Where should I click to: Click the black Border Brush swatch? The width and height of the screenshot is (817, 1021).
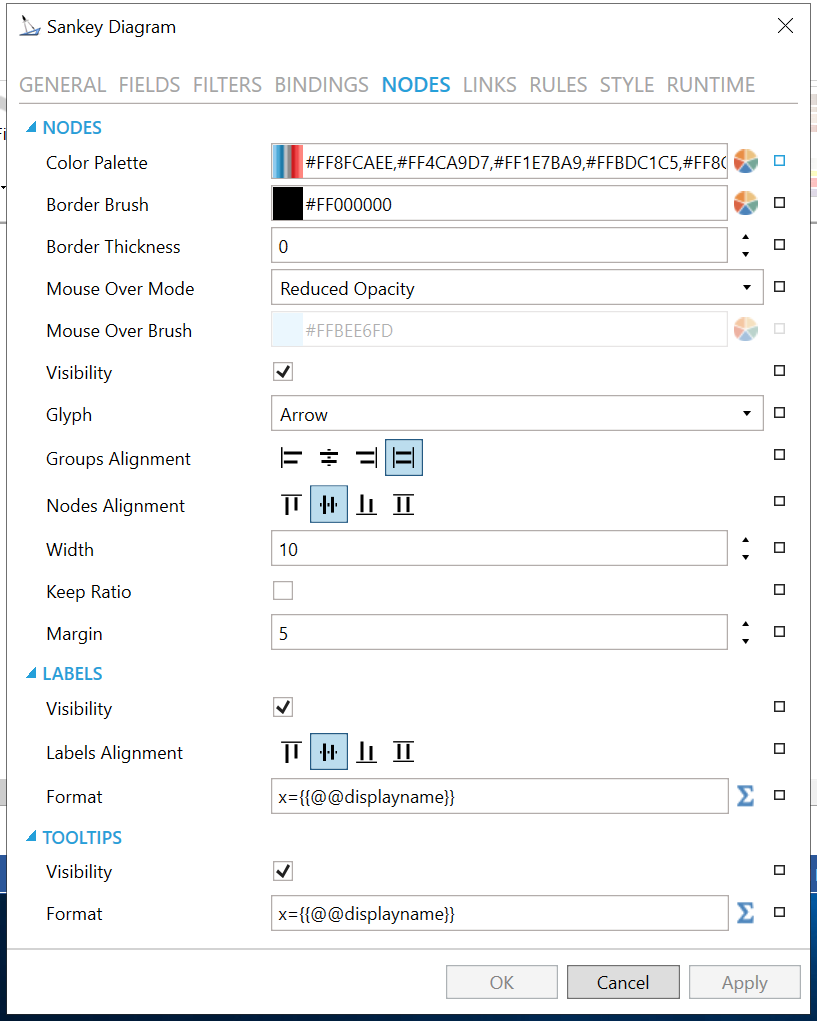tap(288, 204)
